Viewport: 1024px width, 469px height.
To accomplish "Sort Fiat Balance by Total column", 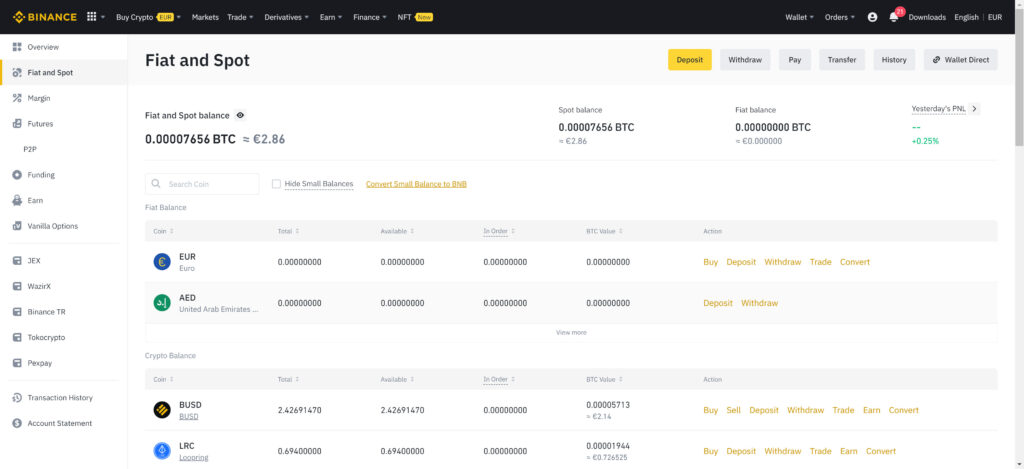I will [x=287, y=231].
